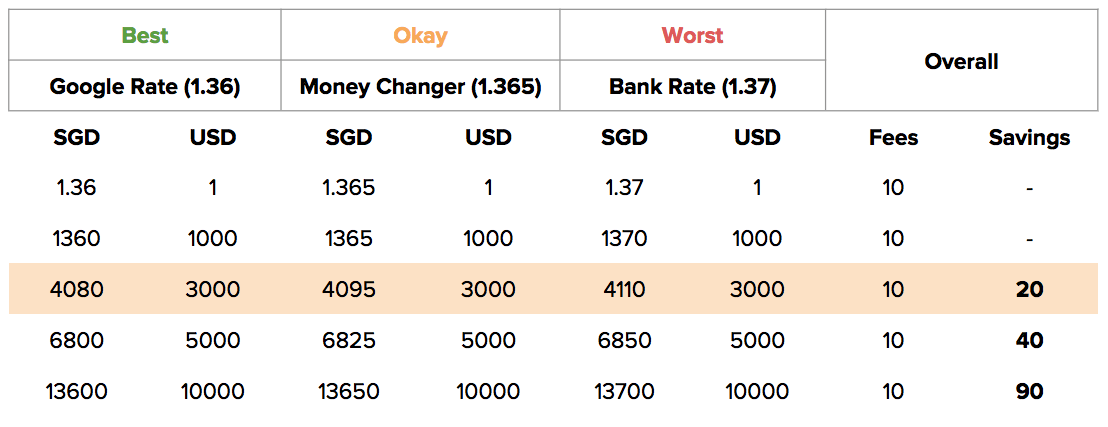The height and width of the screenshot is (427, 1108).
Task: Select the Overall header cell
Action: tap(961, 61)
